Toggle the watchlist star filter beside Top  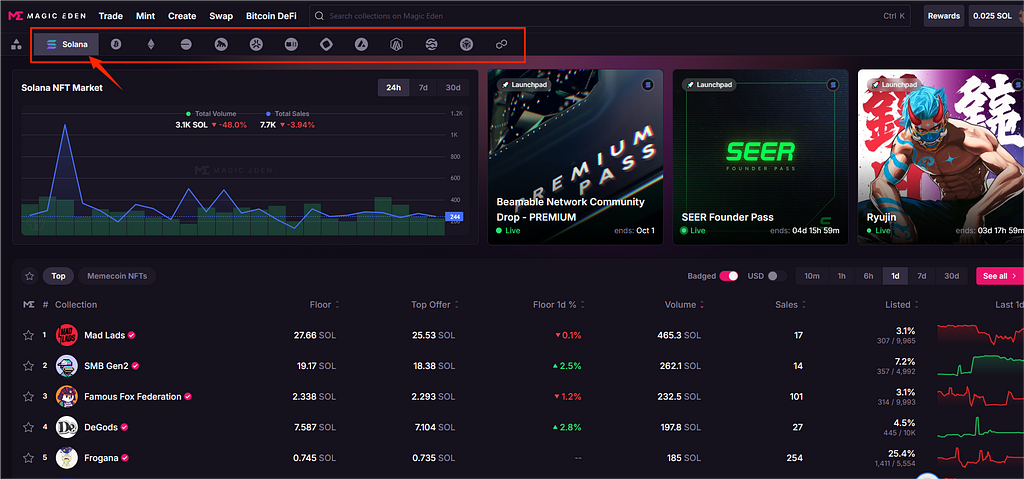[x=29, y=276]
